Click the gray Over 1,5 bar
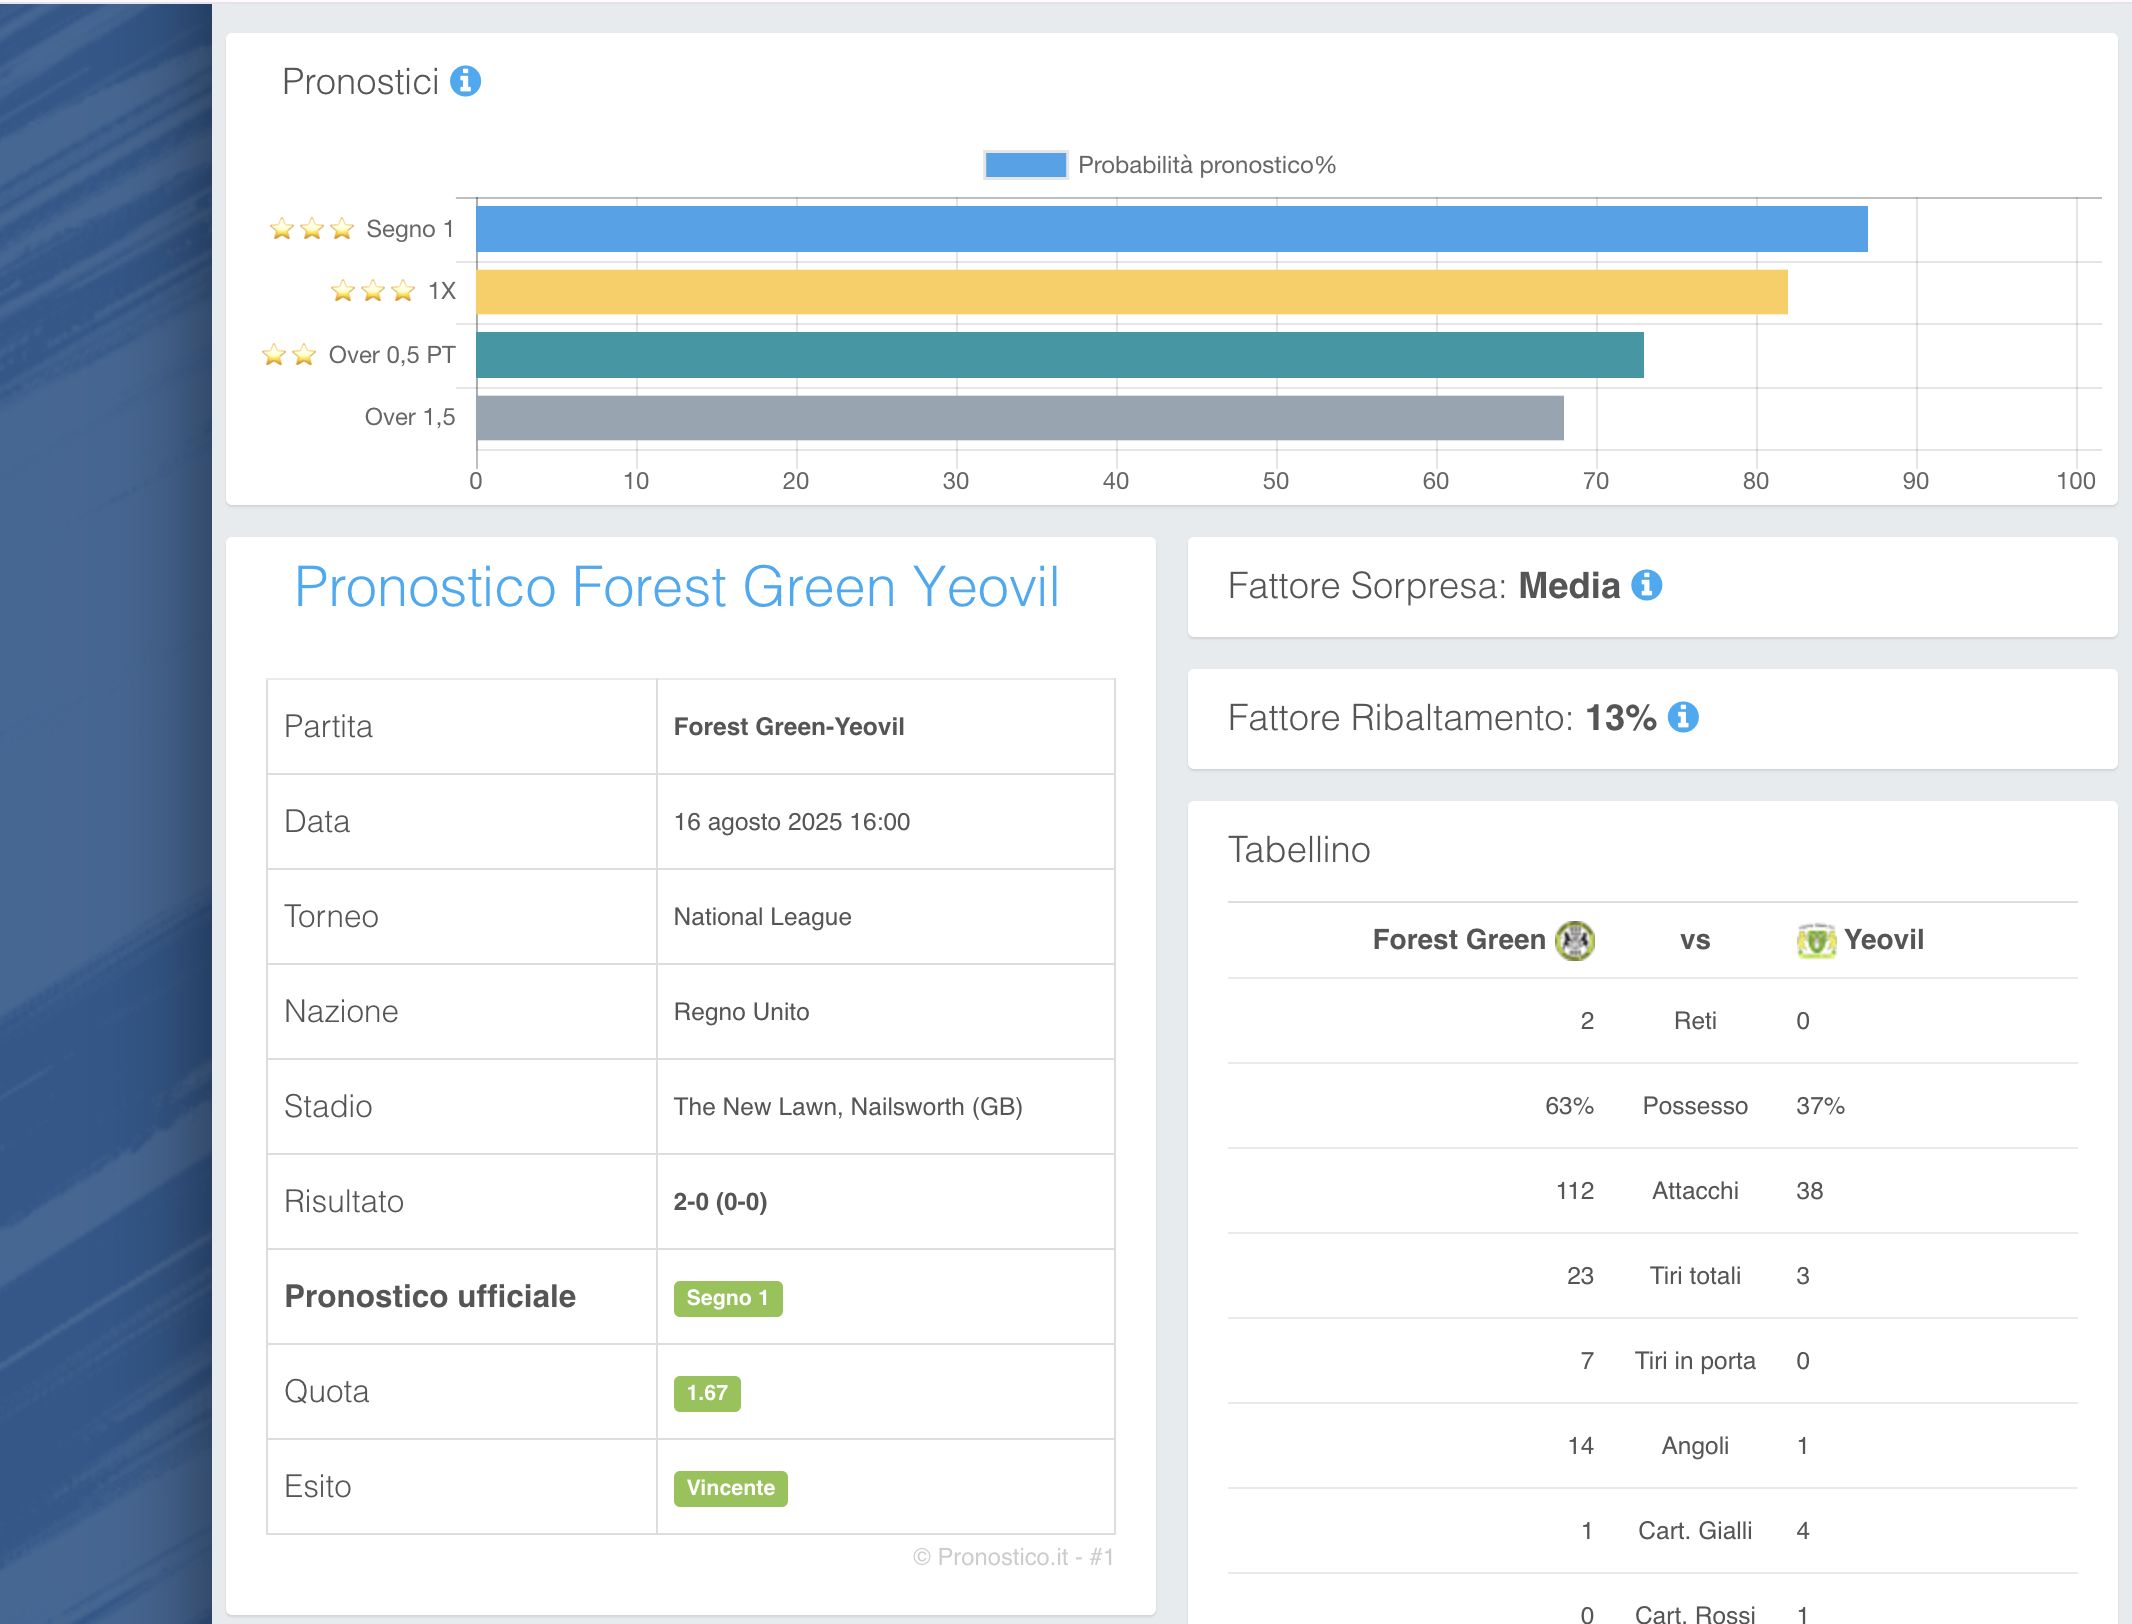The width and height of the screenshot is (2132, 1624). (x=1020, y=417)
